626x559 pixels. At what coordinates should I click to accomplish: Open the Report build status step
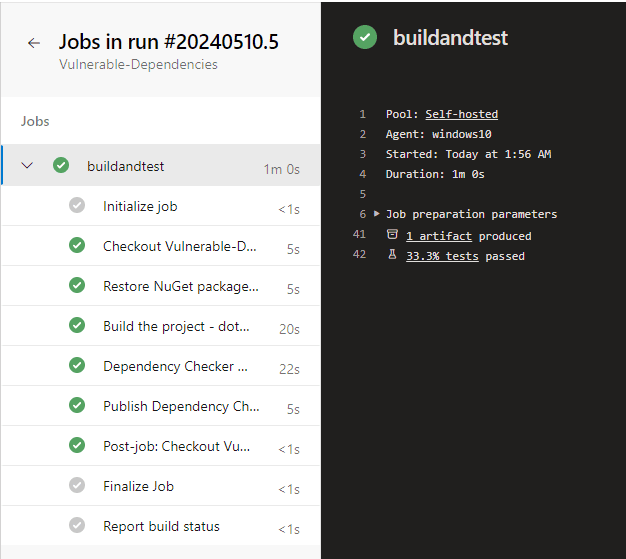pyautogui.click(x=161, y=526)
